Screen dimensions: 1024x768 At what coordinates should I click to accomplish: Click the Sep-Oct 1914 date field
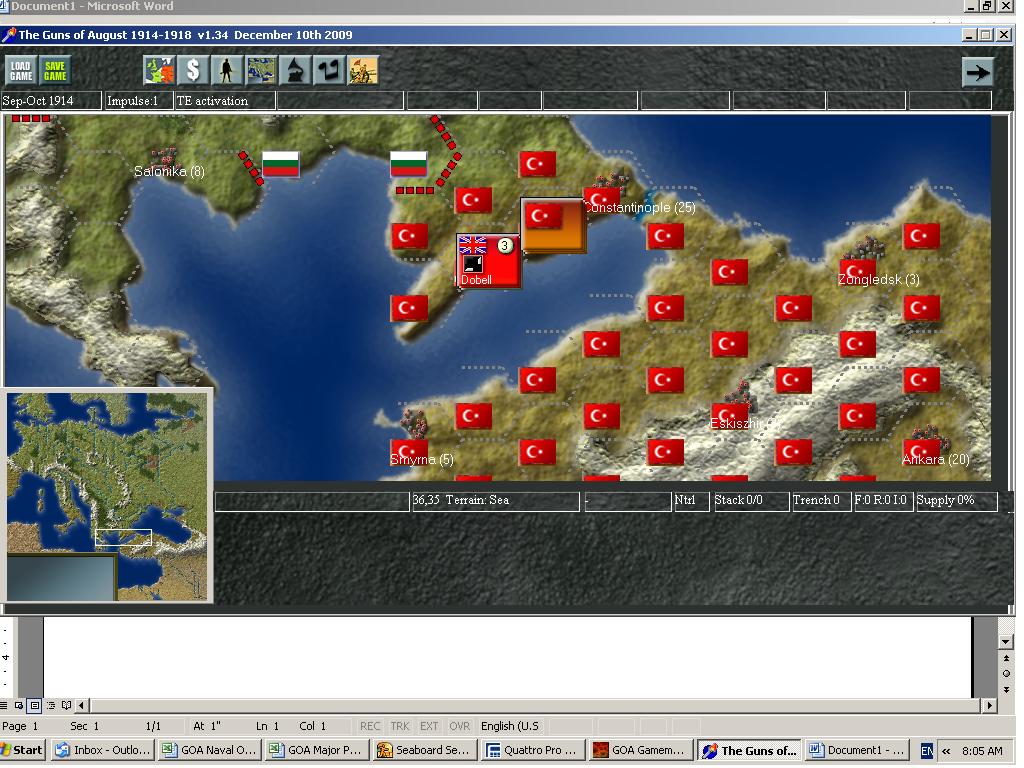click(x=51, y=101)
